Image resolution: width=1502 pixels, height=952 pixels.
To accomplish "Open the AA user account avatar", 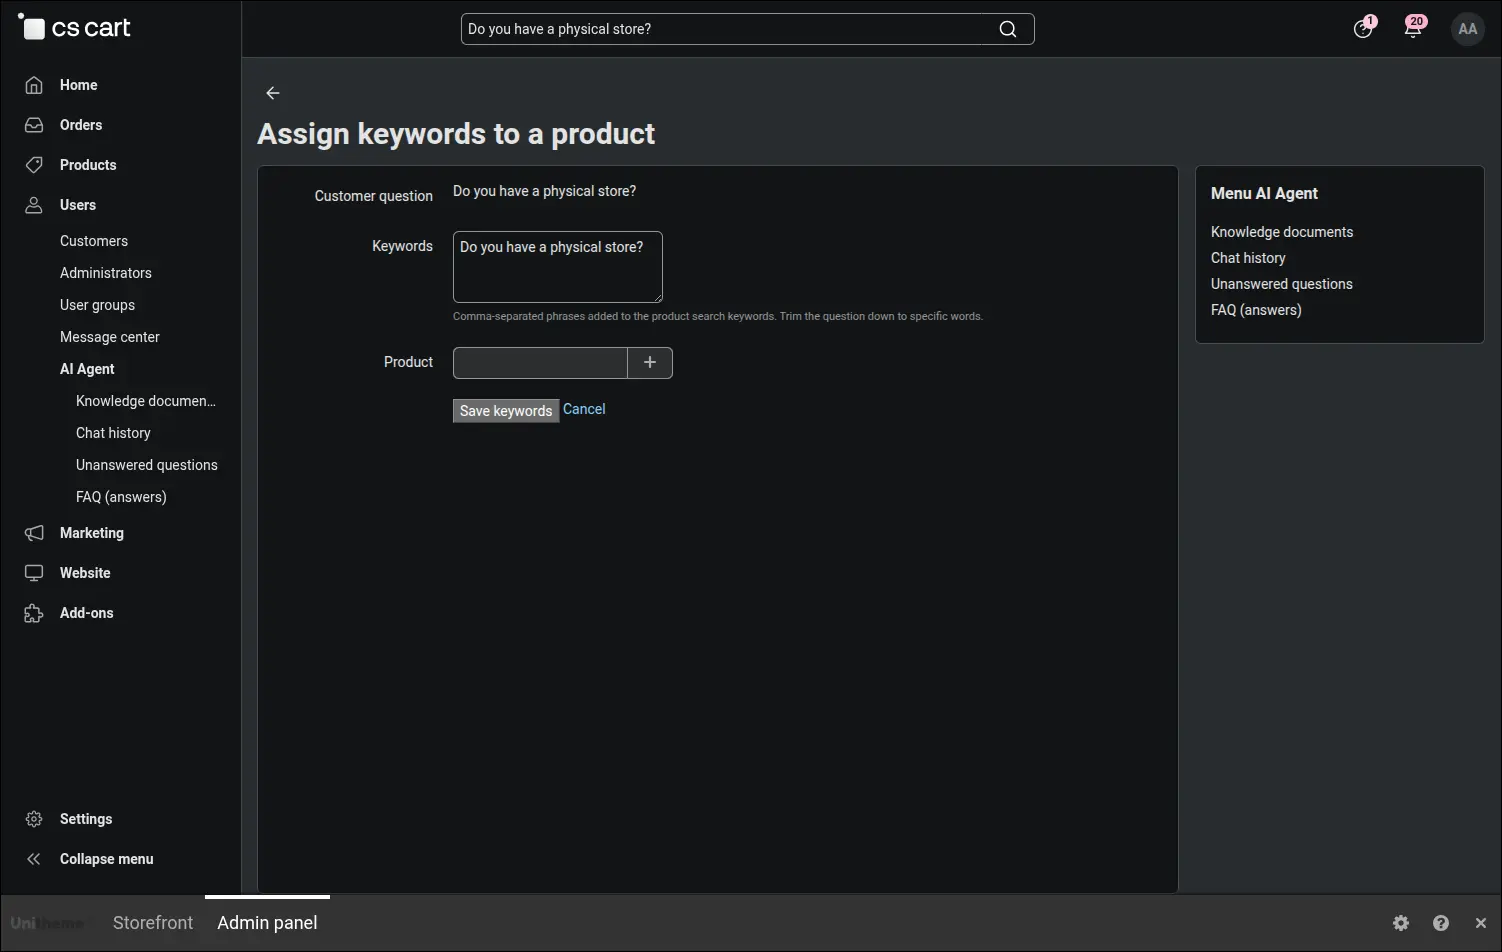I will coord(1467,29).
